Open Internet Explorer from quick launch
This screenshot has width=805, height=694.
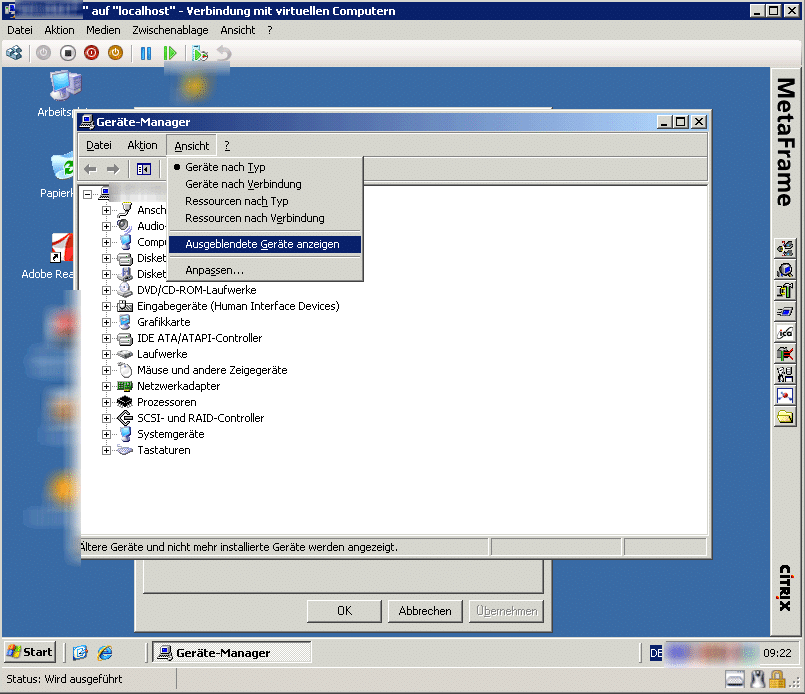point(105,652)
